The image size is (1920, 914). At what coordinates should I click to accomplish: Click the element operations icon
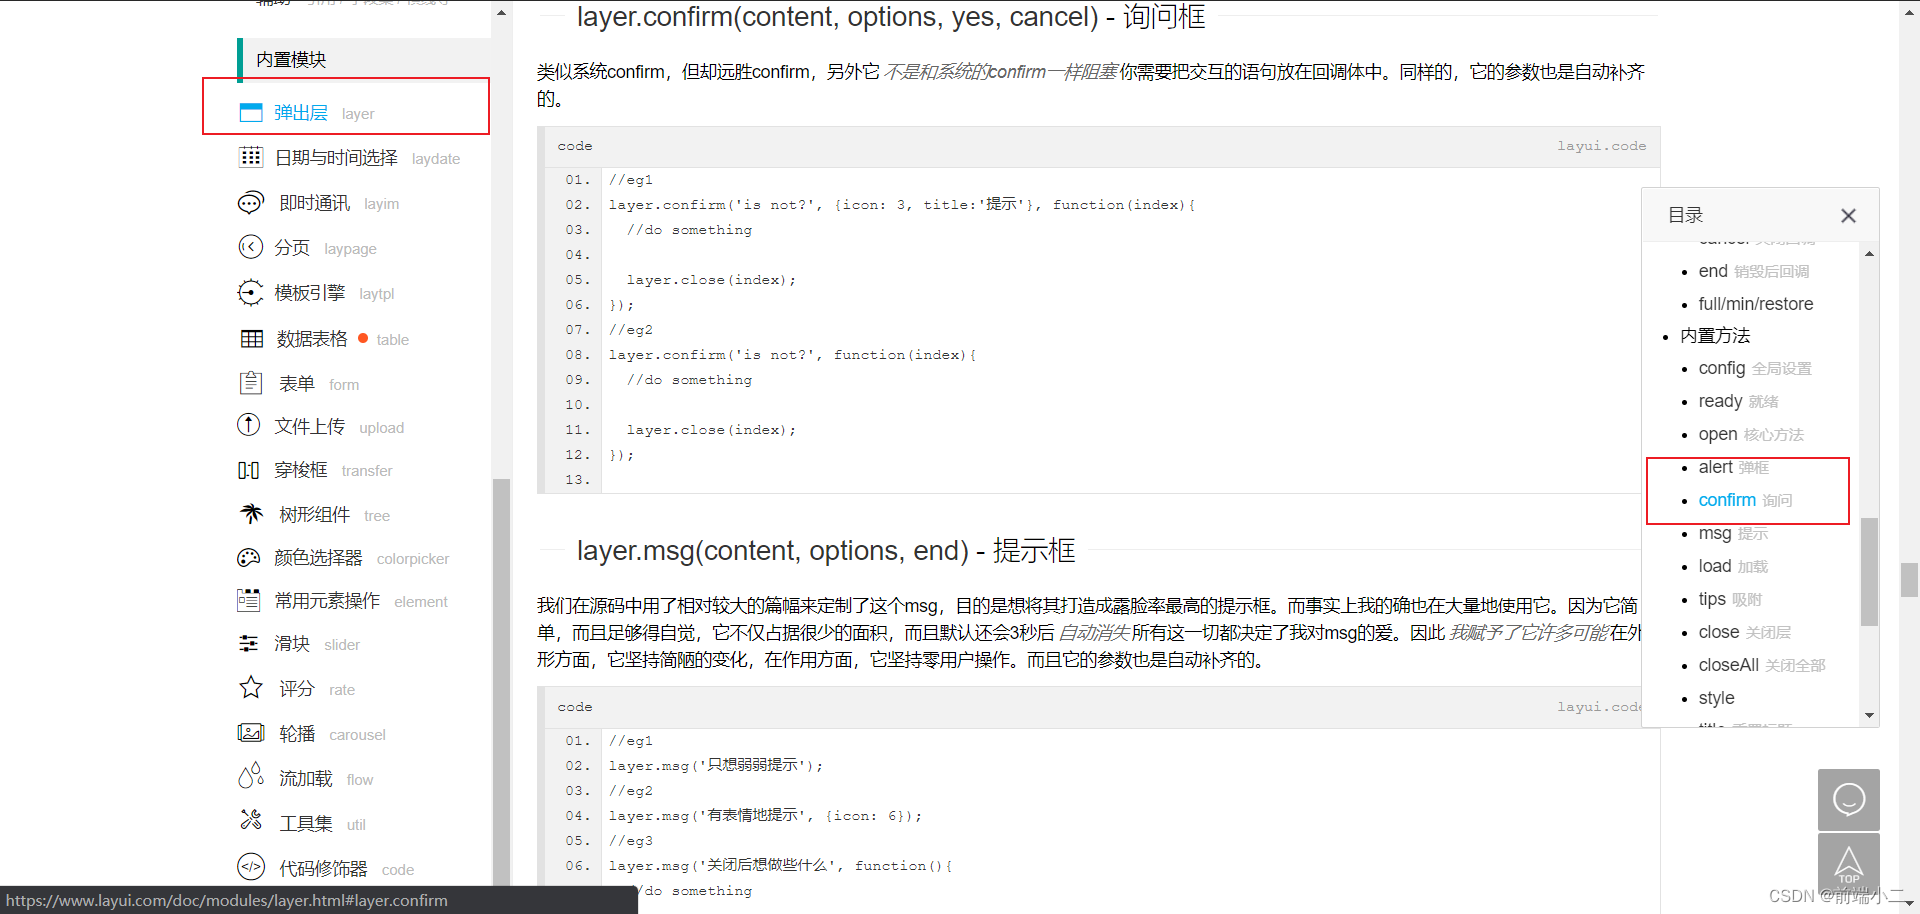tap(249, 600)
